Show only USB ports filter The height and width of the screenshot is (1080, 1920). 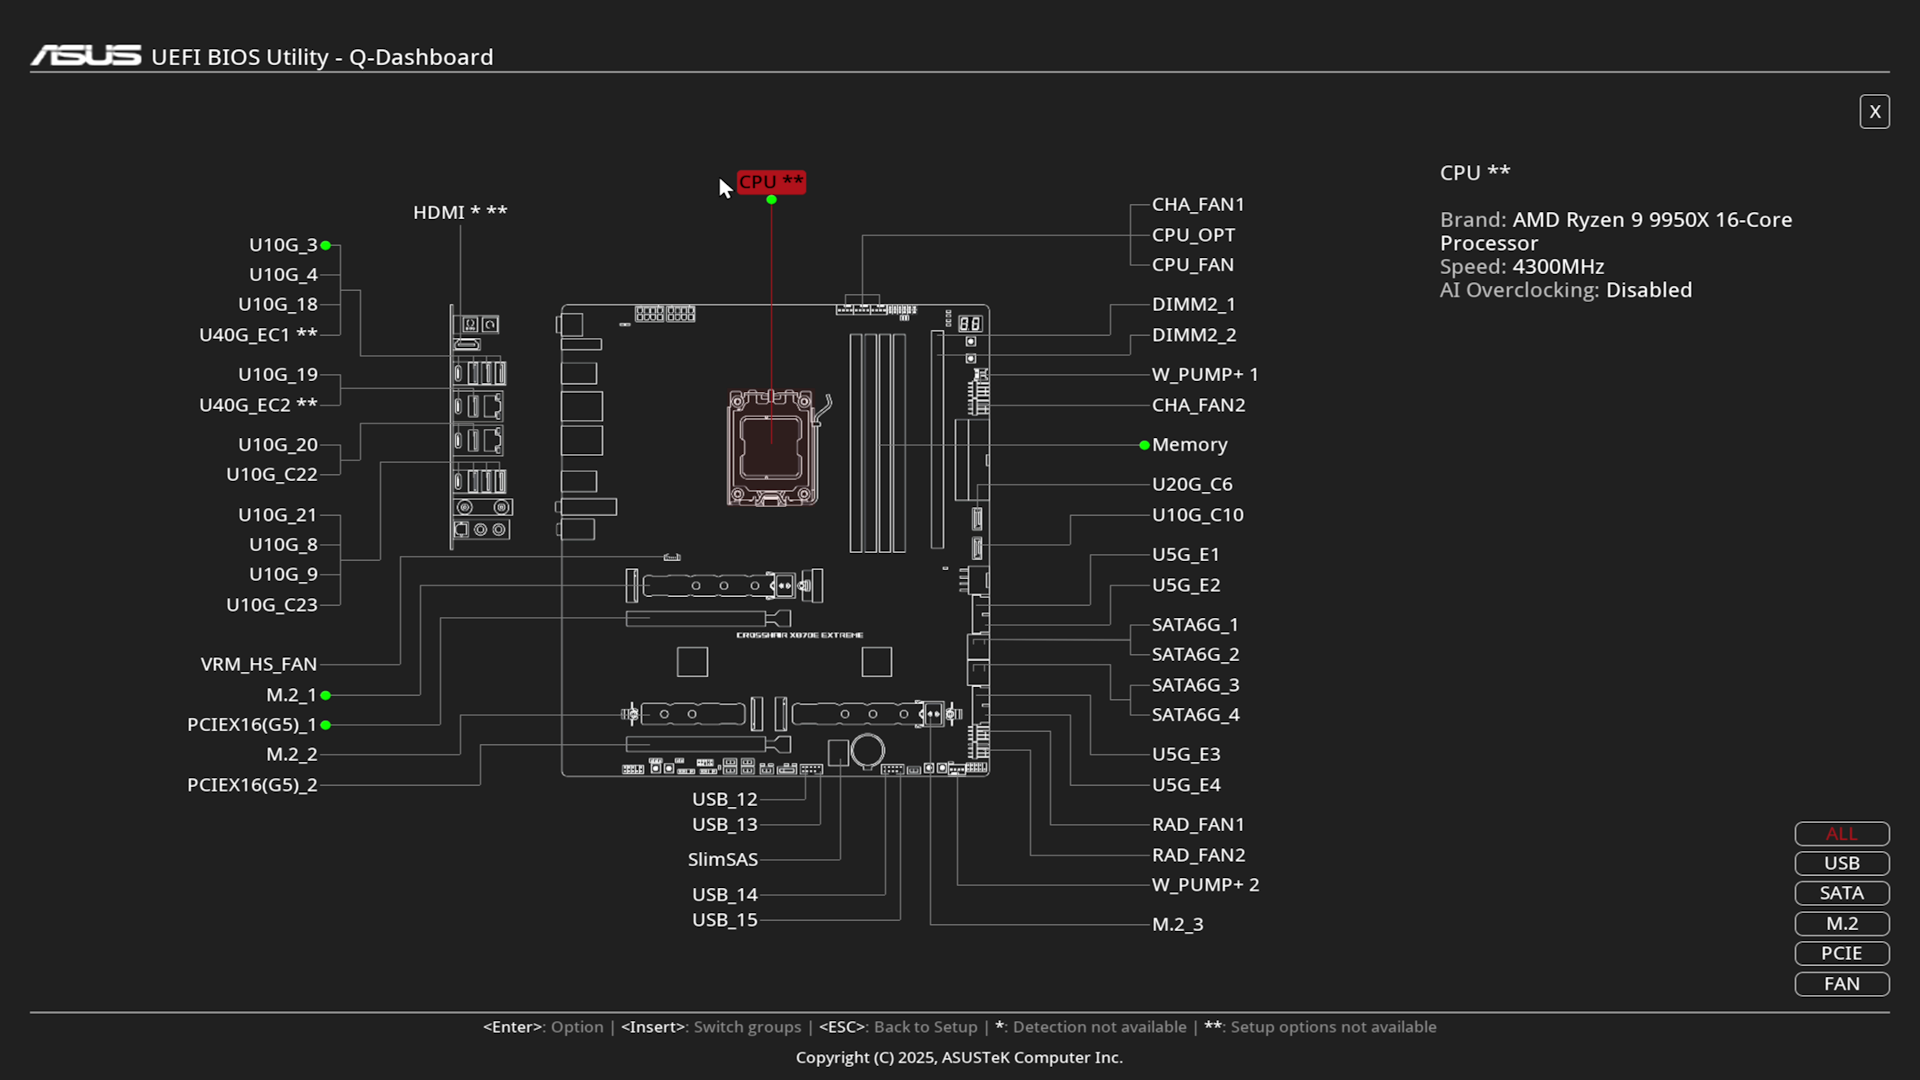coord(1841,864)
